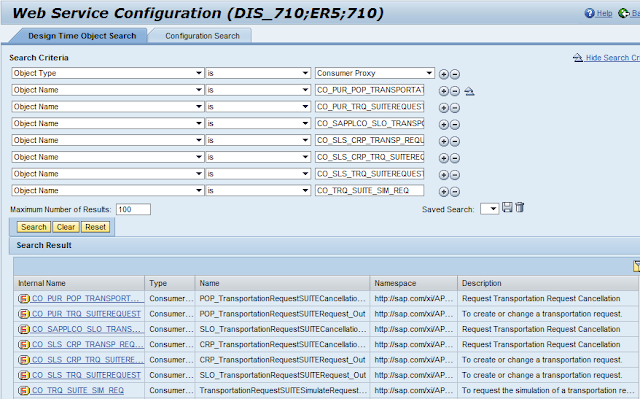The width and height of the screenshot is (640, 399).
Task: Select TransportationRequestSUITESimulateRequest name cell
Action: [282, 390]
